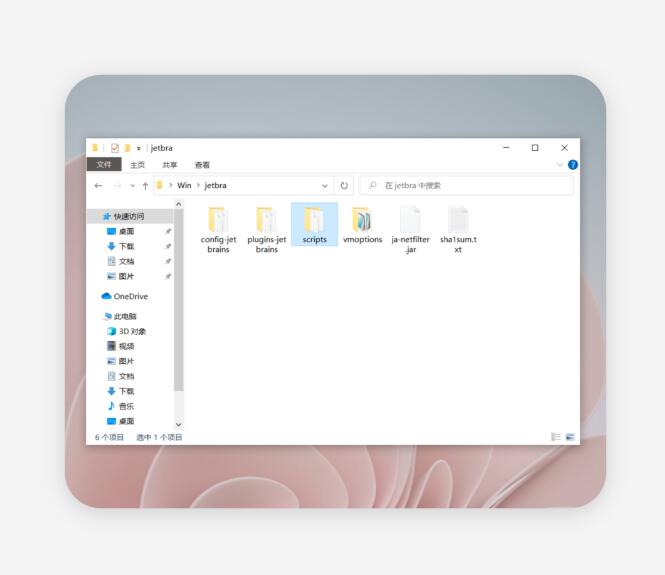Open the address bar history dropdown
The width and height of the screenshot is (665, 575).
point(325,186)
